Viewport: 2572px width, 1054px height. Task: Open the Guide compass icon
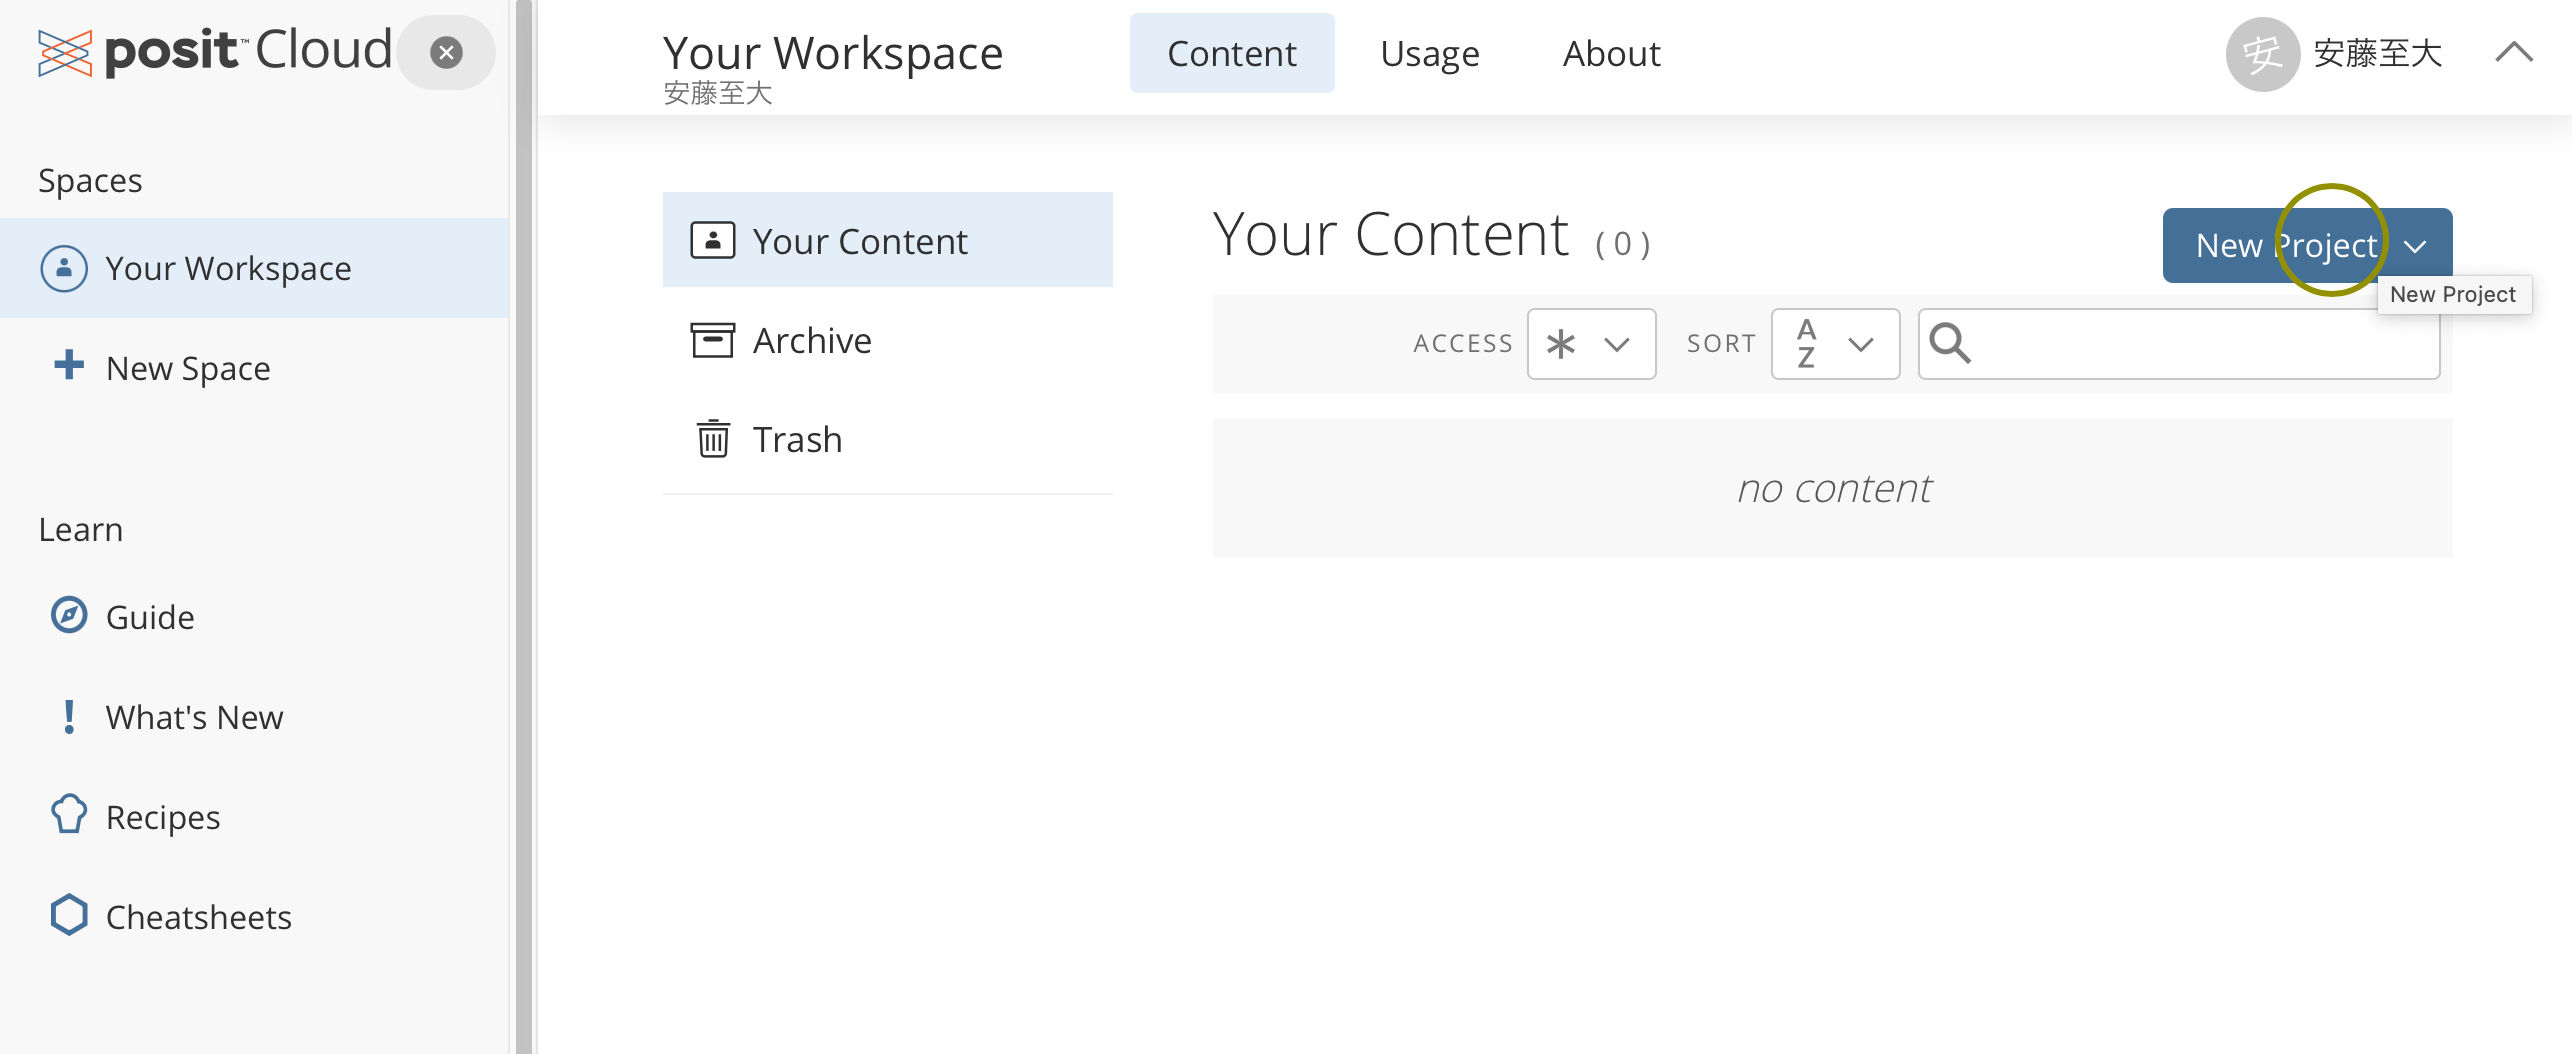pyautogui.click(x=69, y=615)
